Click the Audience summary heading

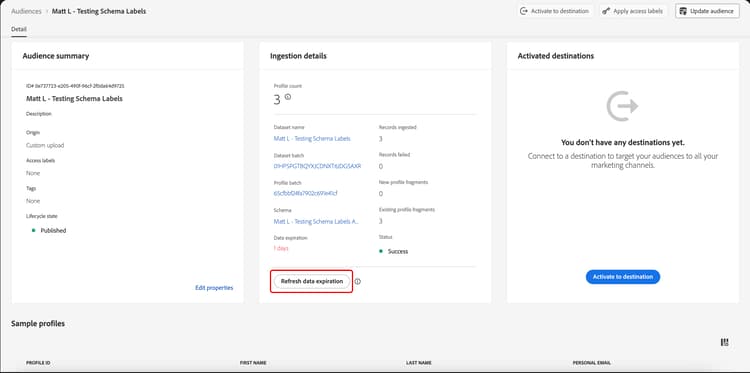point(55,56)
